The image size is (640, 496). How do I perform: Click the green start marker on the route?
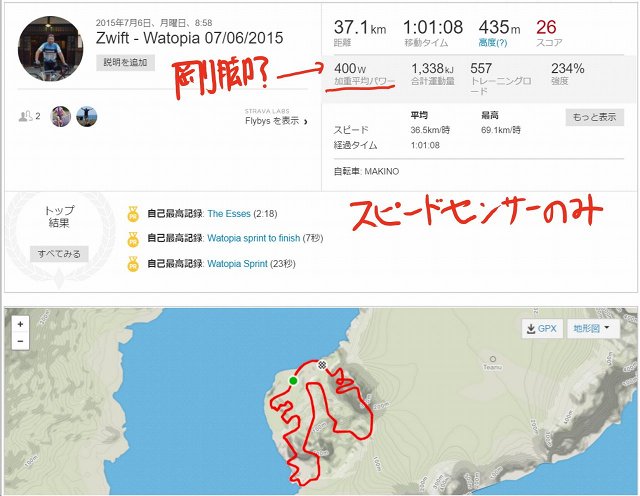(x=293, y=381)
